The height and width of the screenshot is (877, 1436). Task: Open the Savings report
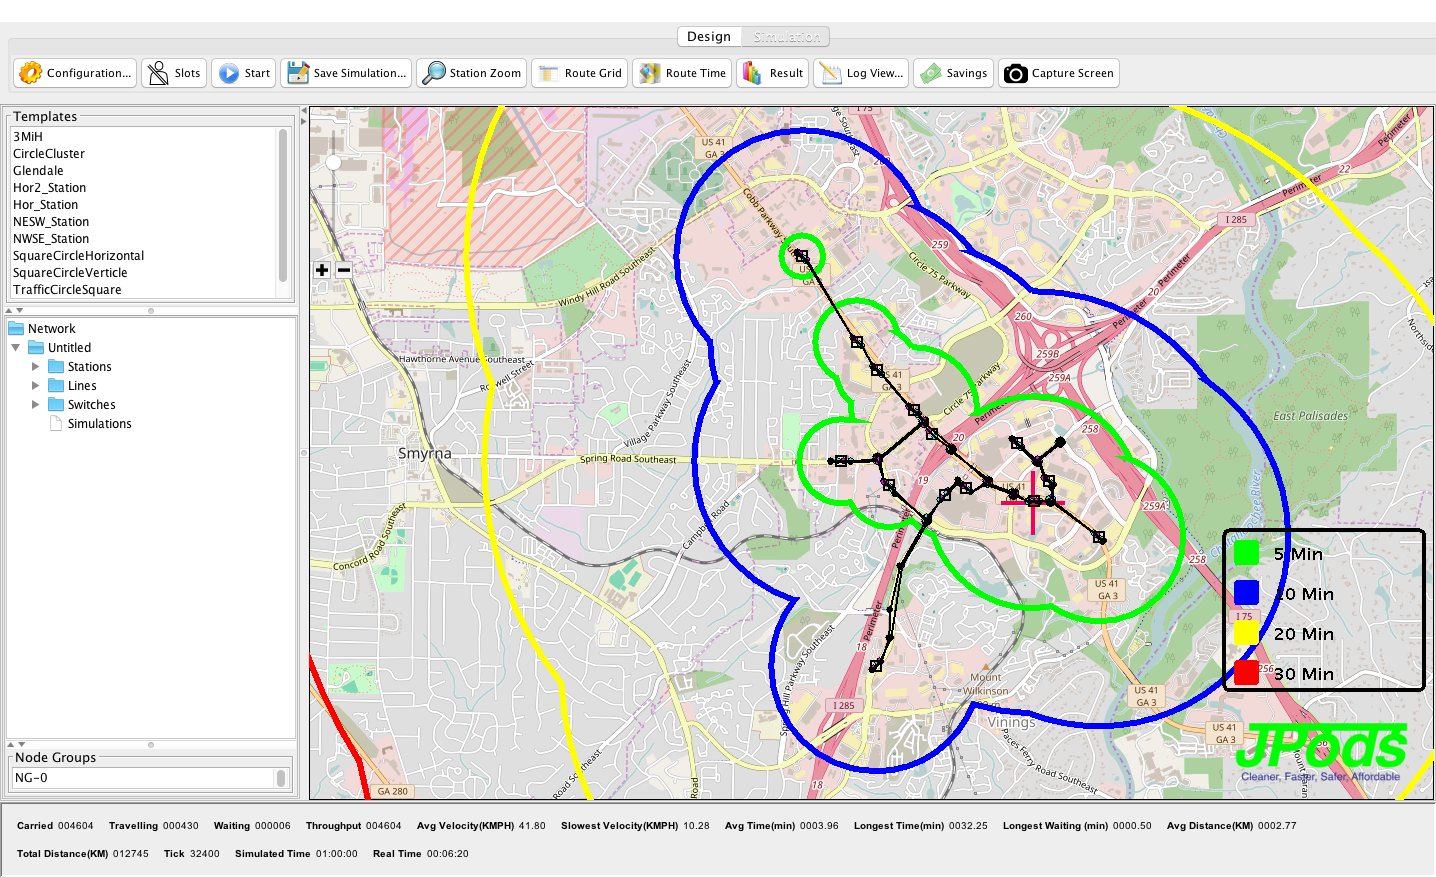coord(954,73)
